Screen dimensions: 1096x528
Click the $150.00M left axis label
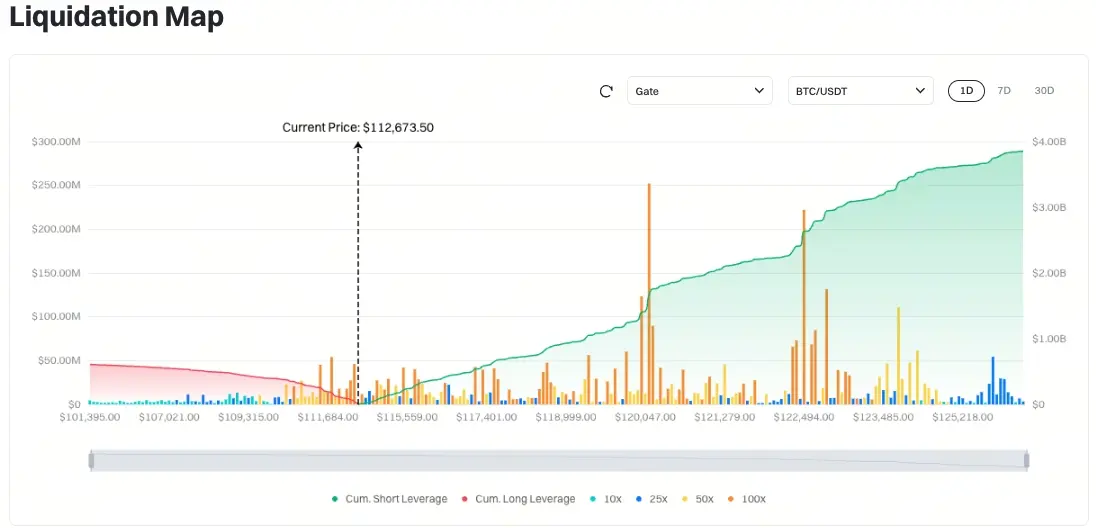(56, 273)
